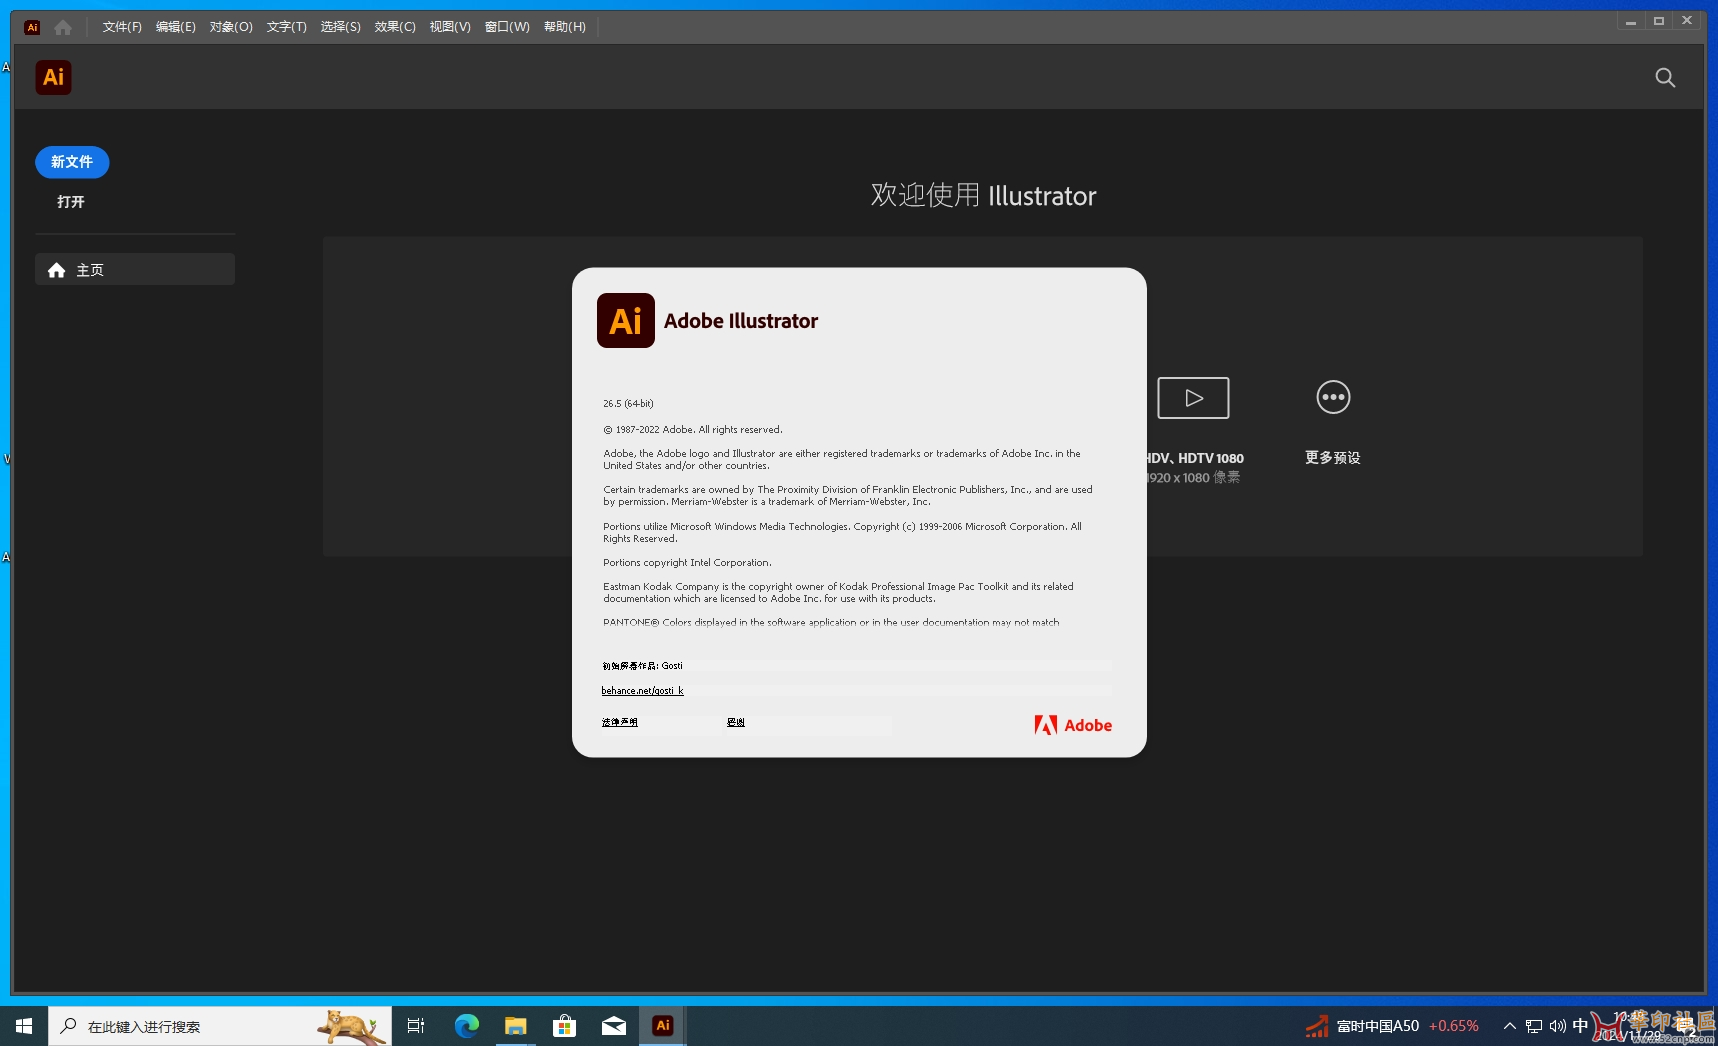Open the 帮助(H) menu
The height and width of the screenshot is (1046, 1718).
(565, 27)
